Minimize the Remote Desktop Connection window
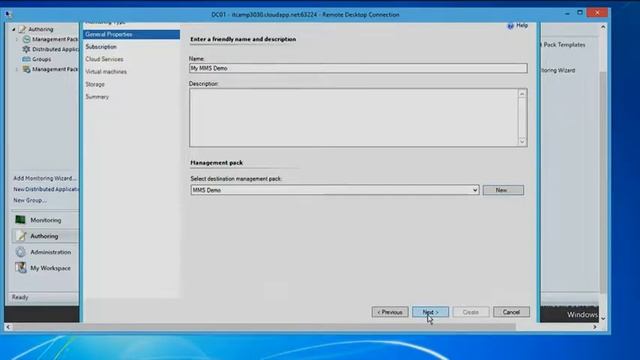The width and height of the screenshot is (640, 360). (x=567, y=14)
